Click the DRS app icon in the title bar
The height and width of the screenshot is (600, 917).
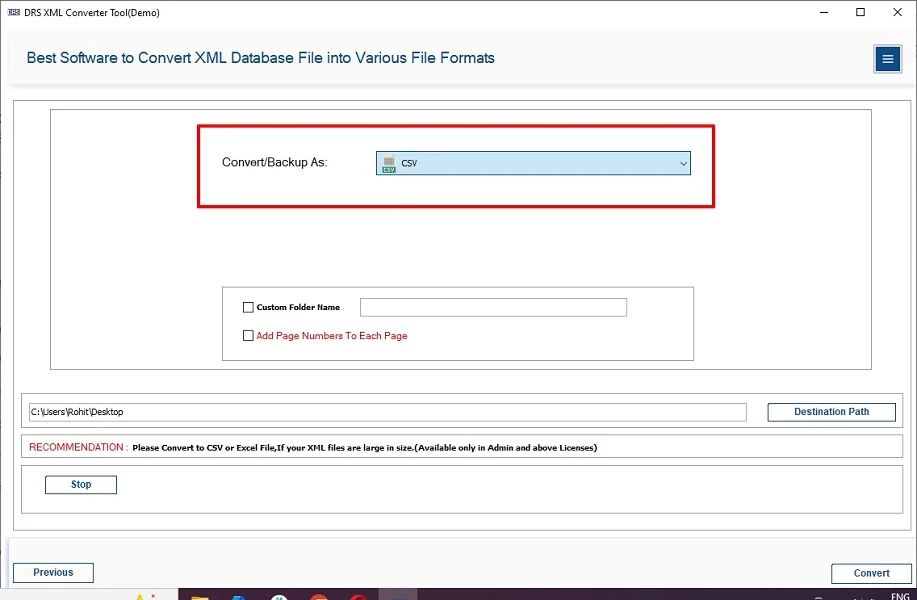(x=13, y=12)
